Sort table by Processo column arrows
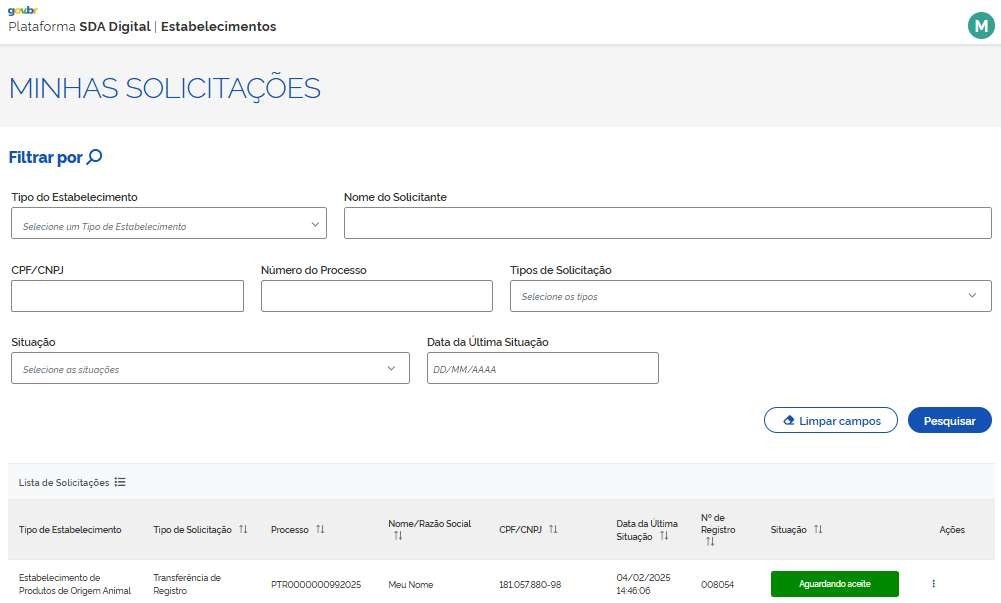The width and height of the screenshot is (1001, 603). pos(320,529)
